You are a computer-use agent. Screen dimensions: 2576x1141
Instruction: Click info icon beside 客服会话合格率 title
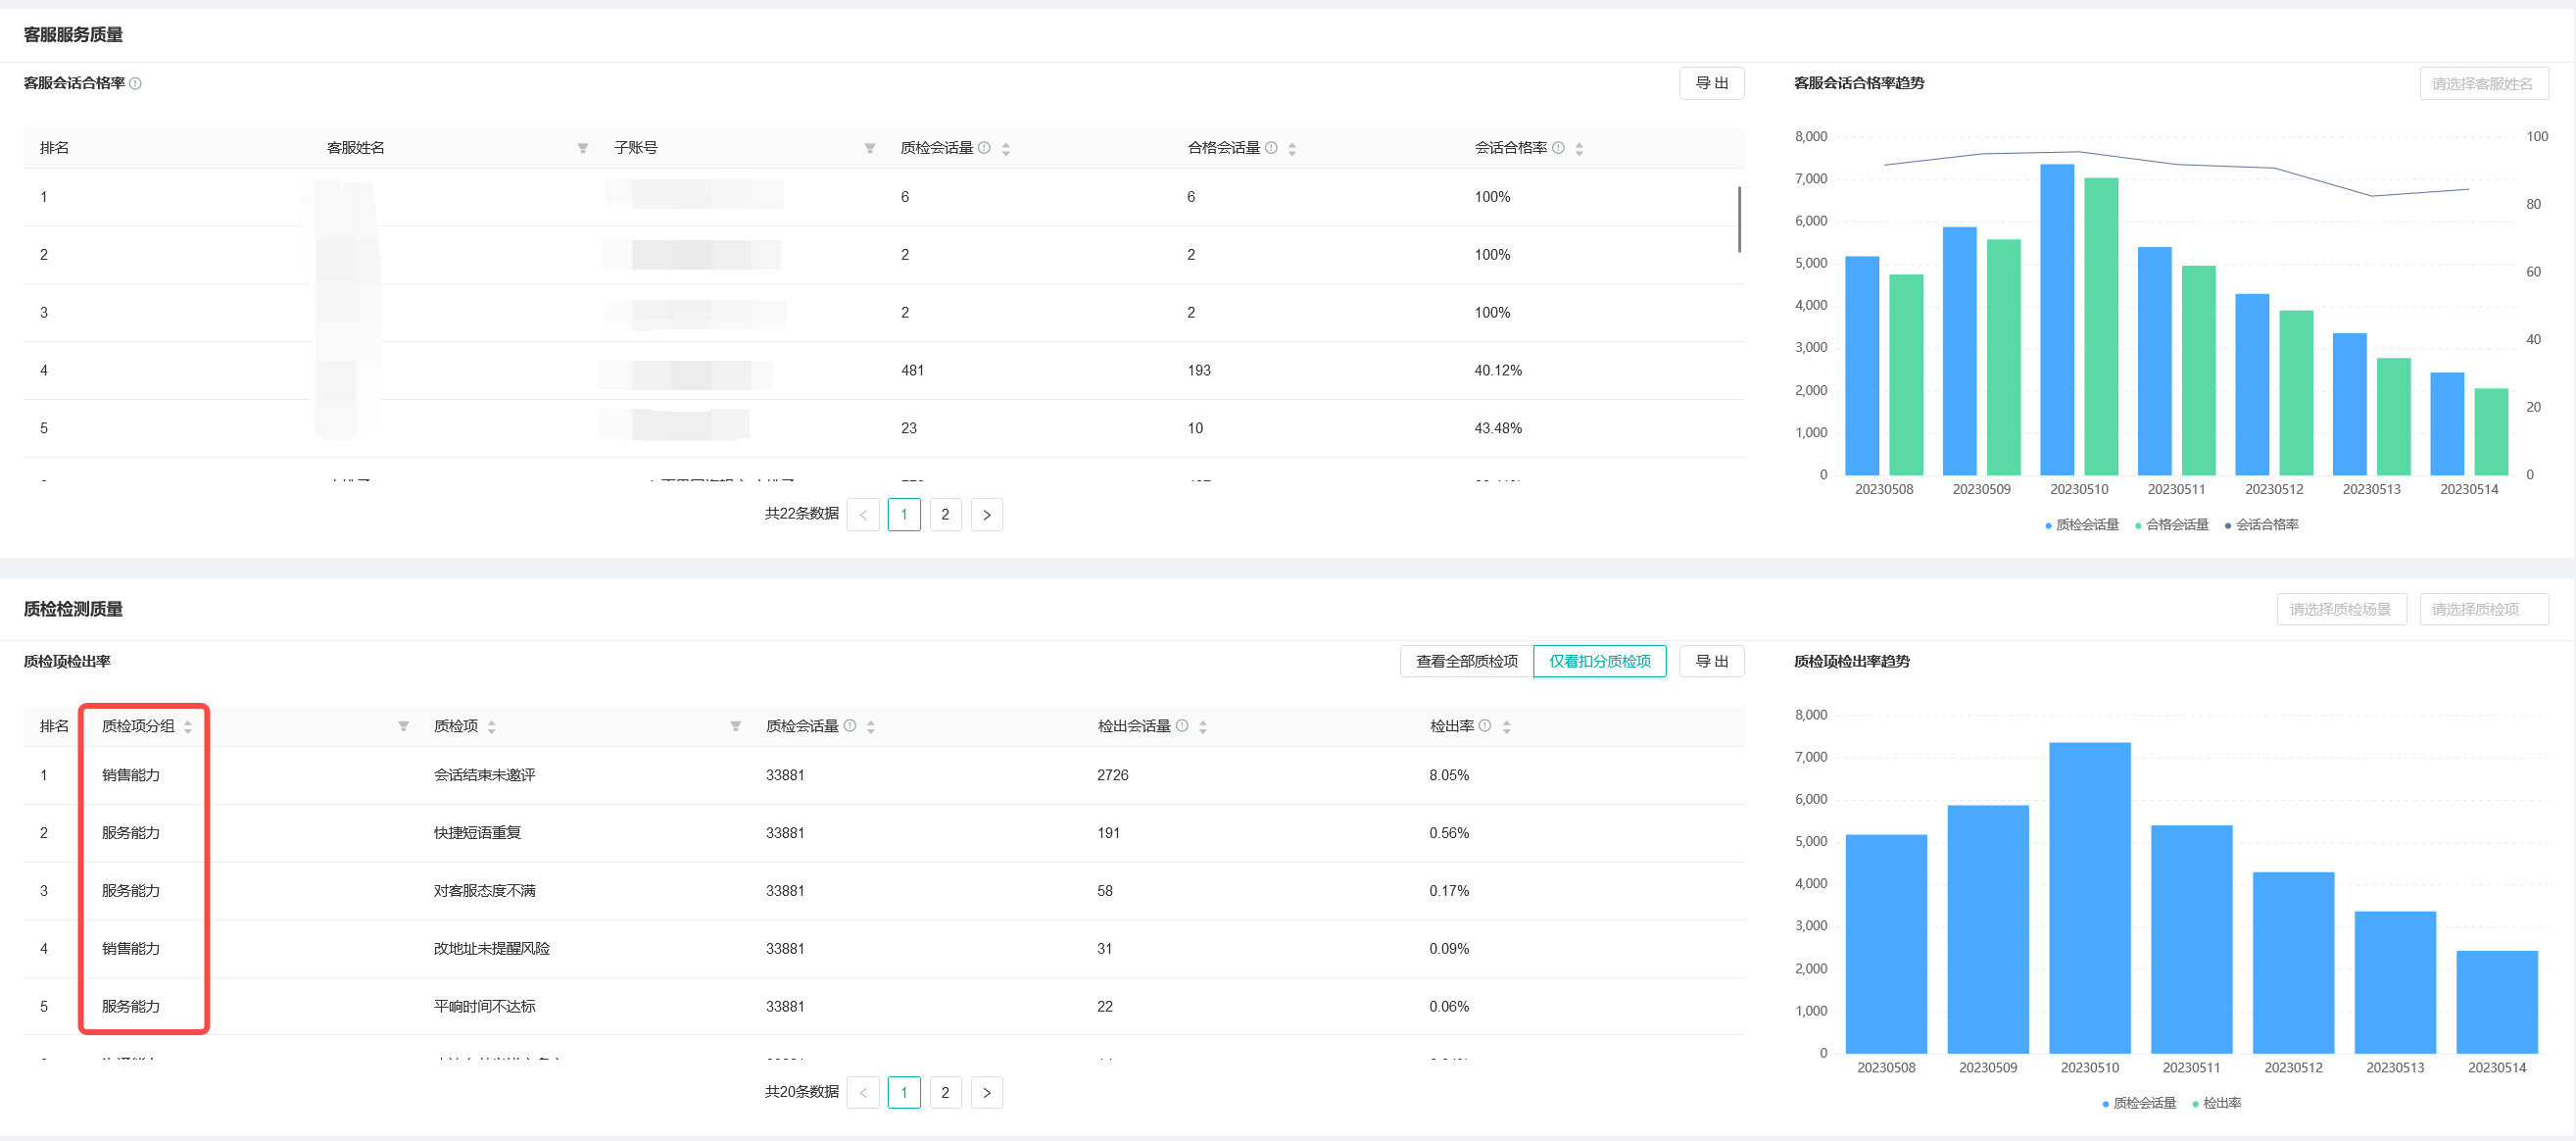[135, 83]
